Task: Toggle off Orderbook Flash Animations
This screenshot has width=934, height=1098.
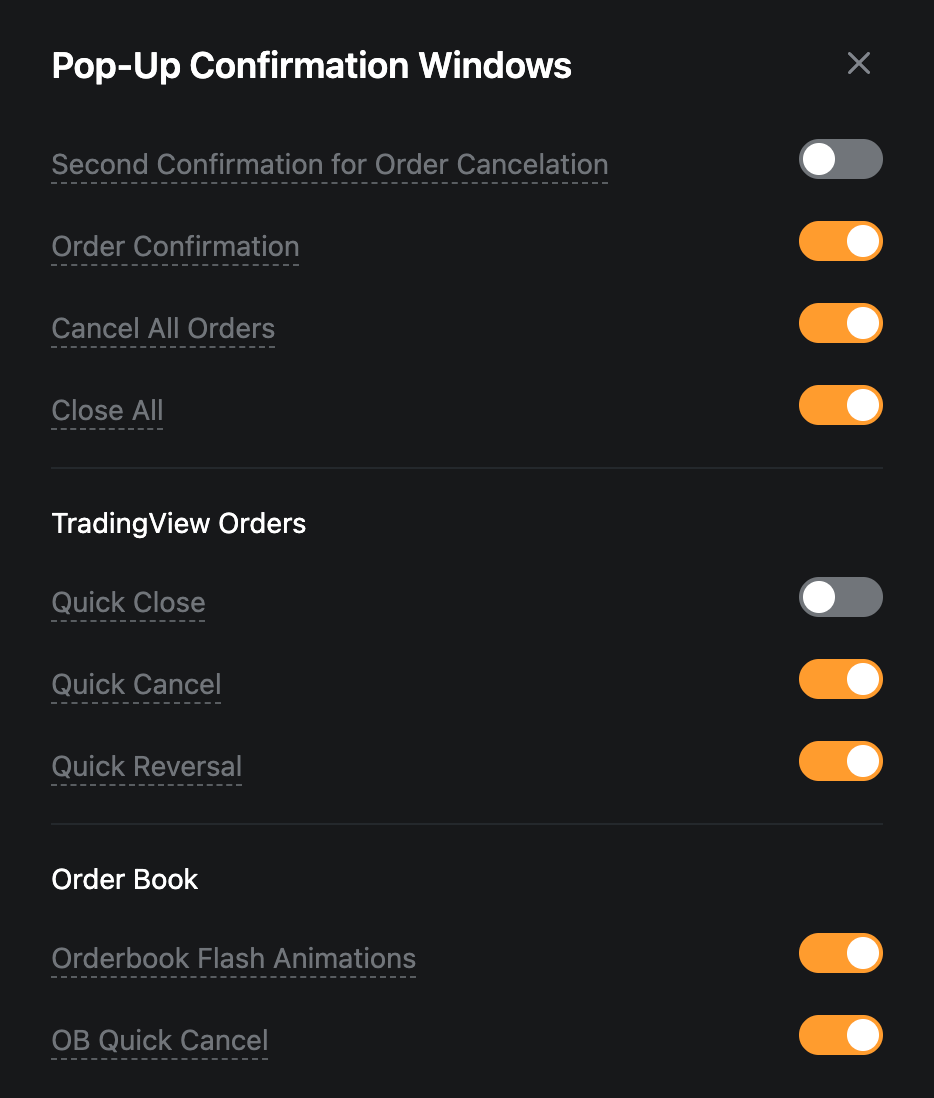Action: coord(840,954)
